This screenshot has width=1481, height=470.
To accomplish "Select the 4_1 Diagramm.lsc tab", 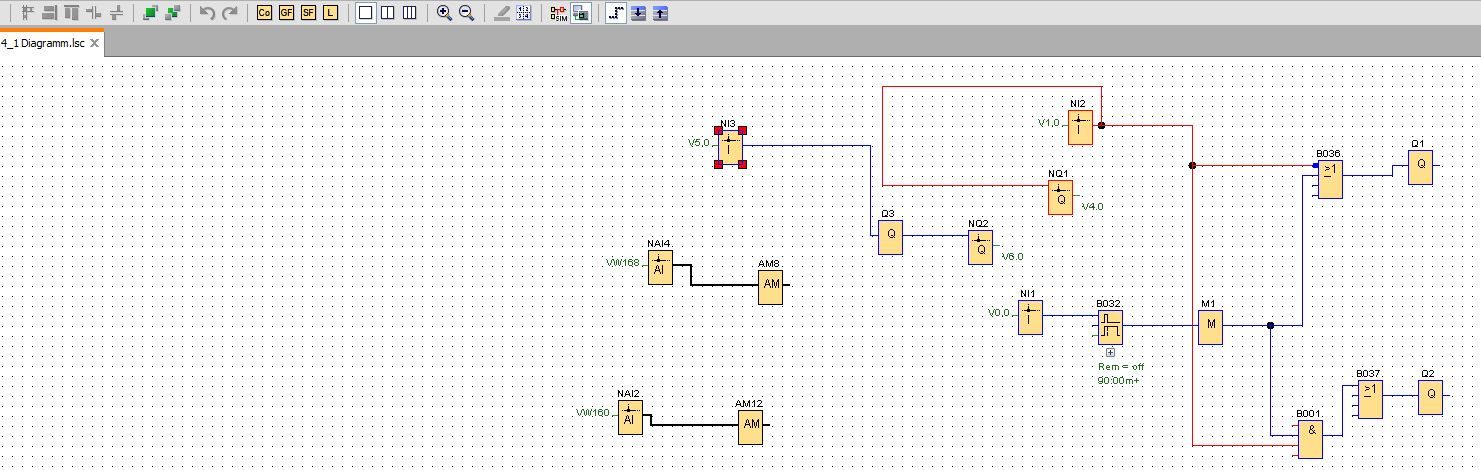I will [43, 43].
